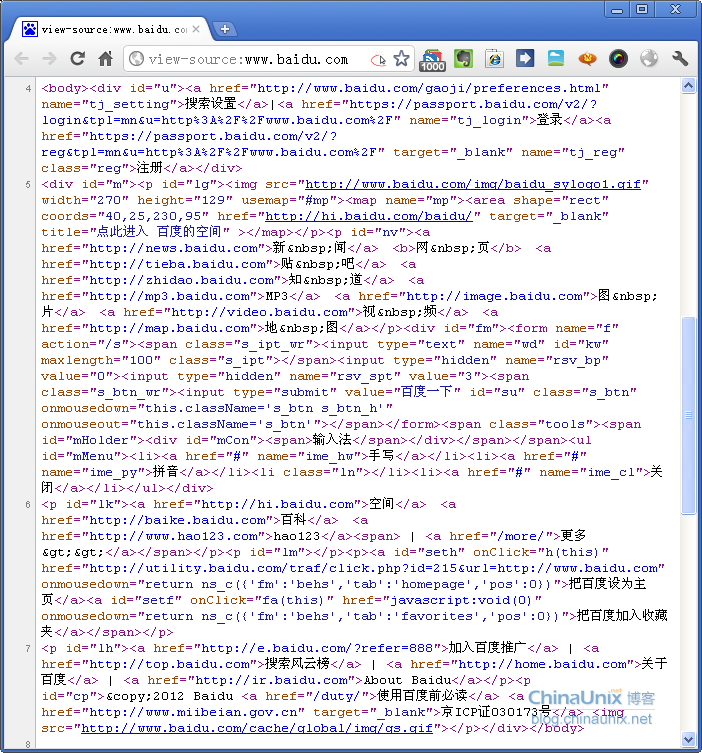Click the browser back arrow button
The image size is (702, 753).
click(x=21, y=59)
